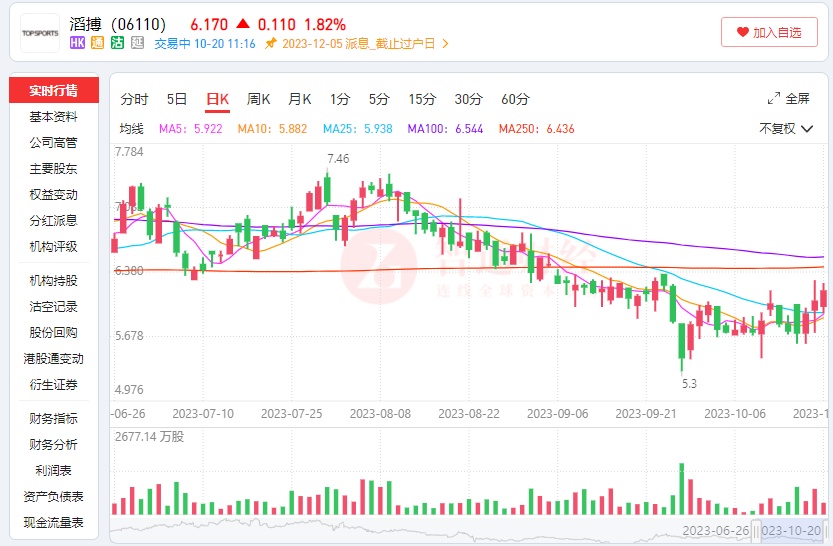The width and height of the screenshot is (833, 546).
Task: Click the heart icon in 加入自选
Action: click(742, 32)
